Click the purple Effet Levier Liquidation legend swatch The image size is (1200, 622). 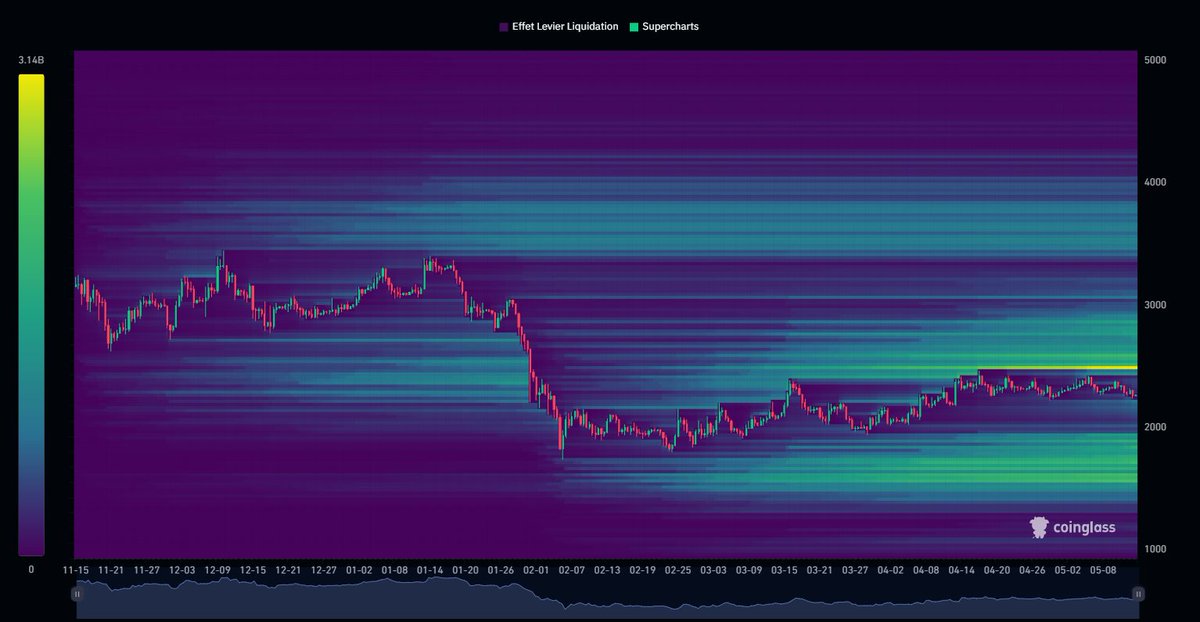pyautogui.click(x=503, y=27)
